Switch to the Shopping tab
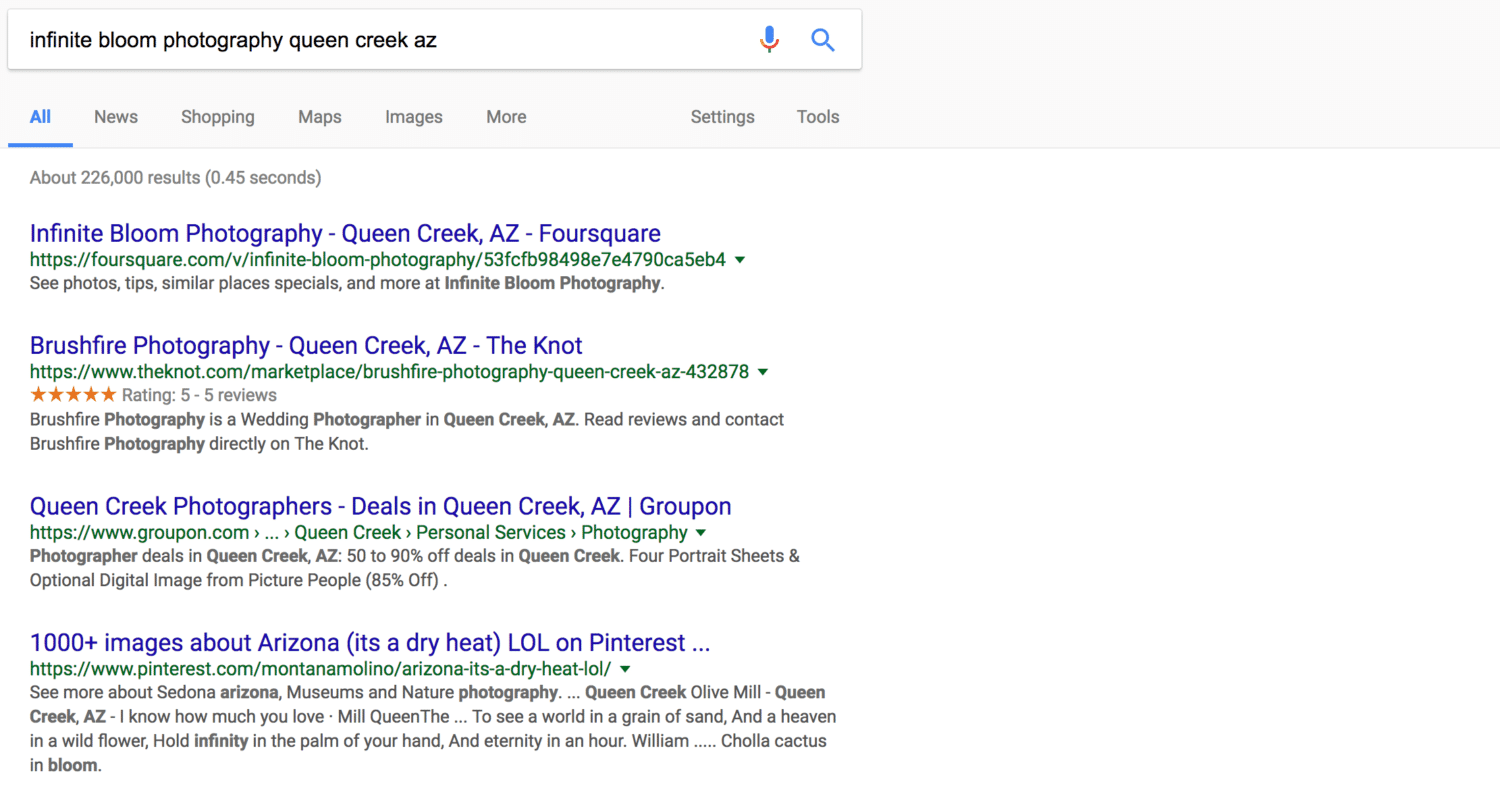 tap(218, 117)
